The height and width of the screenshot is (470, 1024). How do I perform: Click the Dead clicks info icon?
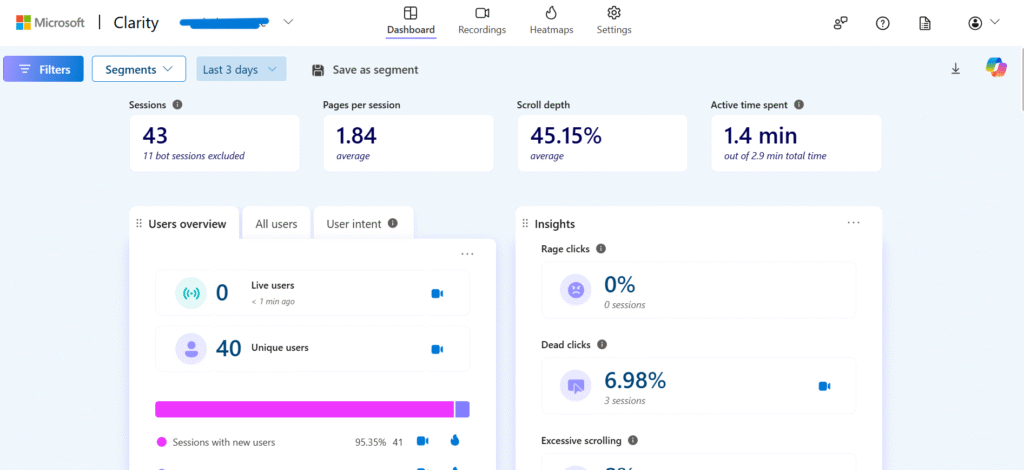(602, 344)
